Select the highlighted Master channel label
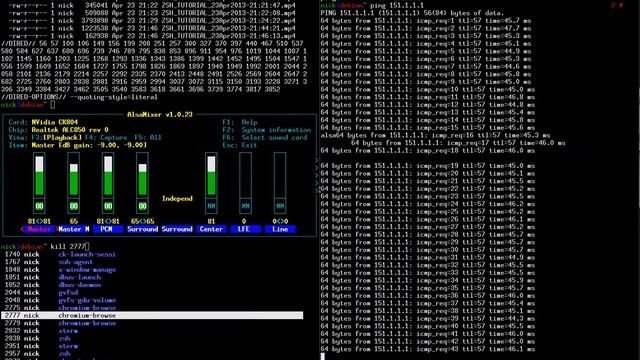The height and width of the screenshot is (360, 640). [39, 229]
